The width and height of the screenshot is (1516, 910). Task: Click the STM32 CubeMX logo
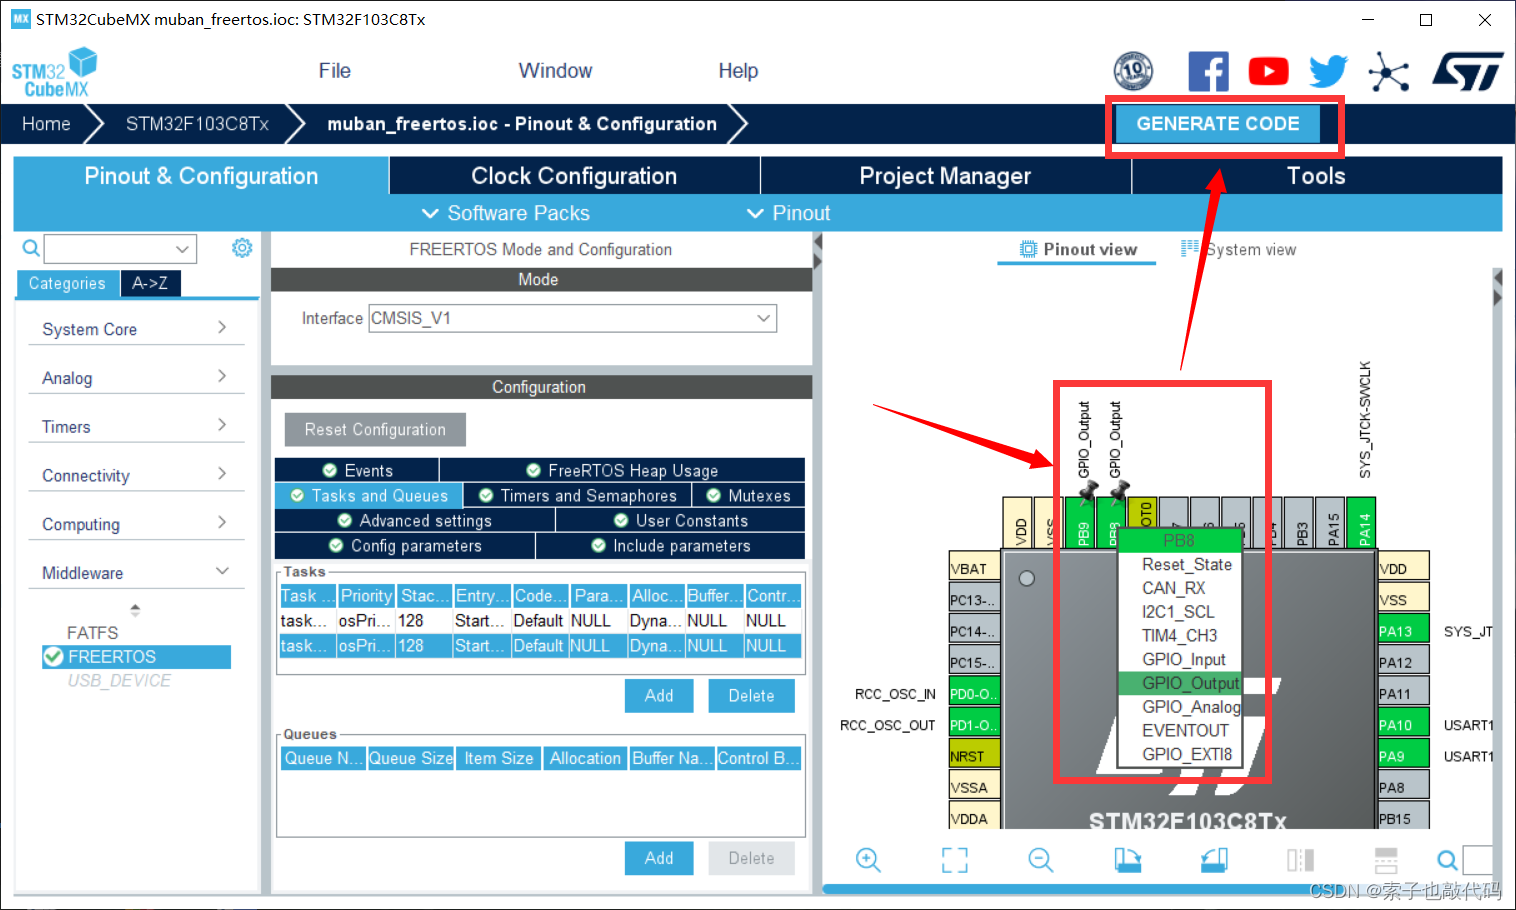tap(55, 72)
